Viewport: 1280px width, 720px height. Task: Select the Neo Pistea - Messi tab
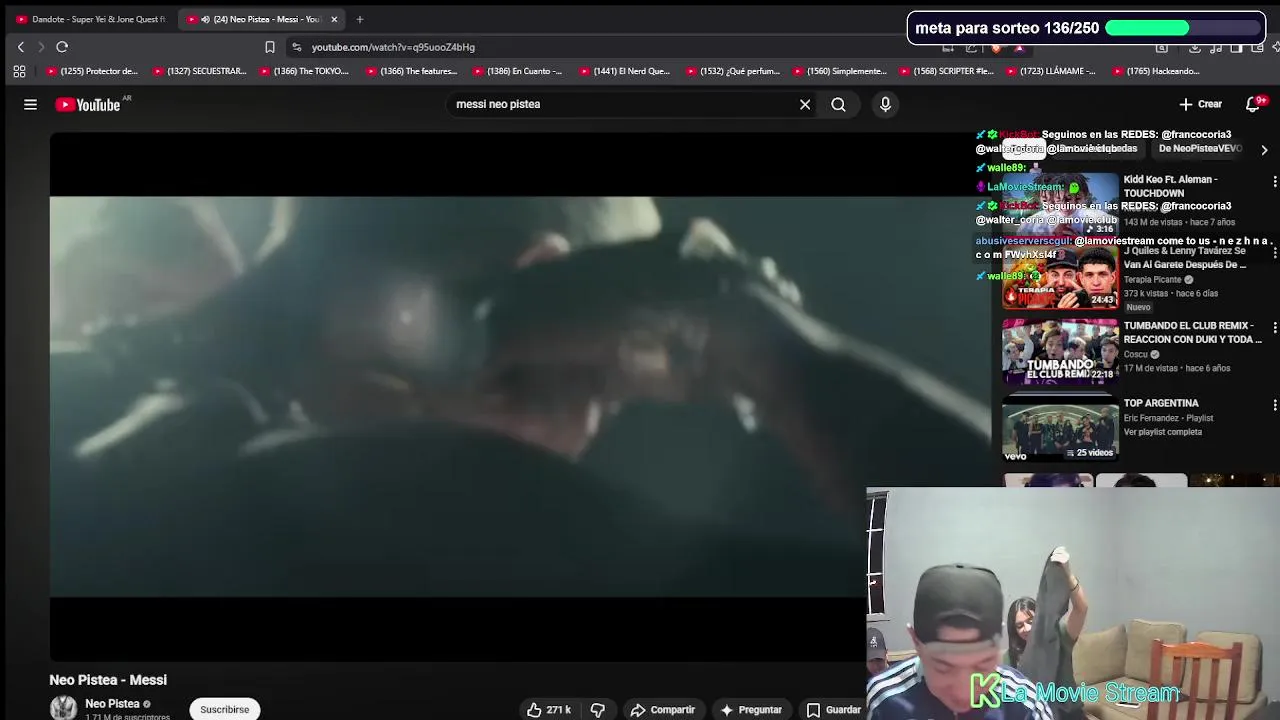260,19
